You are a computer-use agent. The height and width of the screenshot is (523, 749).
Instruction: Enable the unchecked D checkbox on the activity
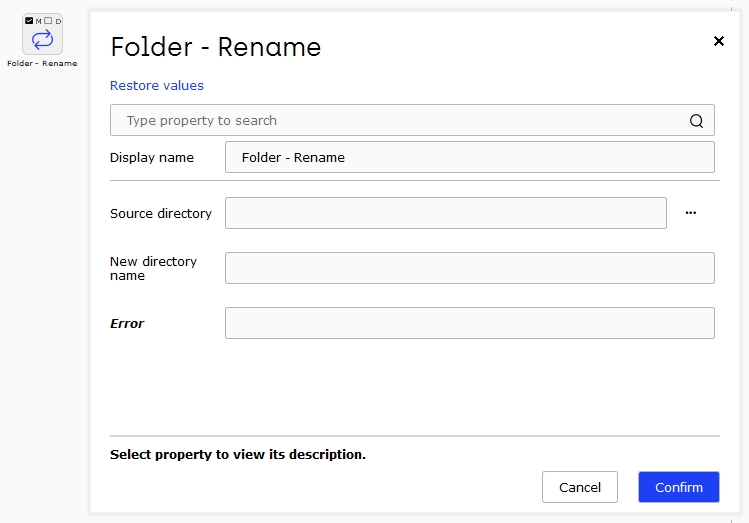pyautogui.click(x=48, y=21)
